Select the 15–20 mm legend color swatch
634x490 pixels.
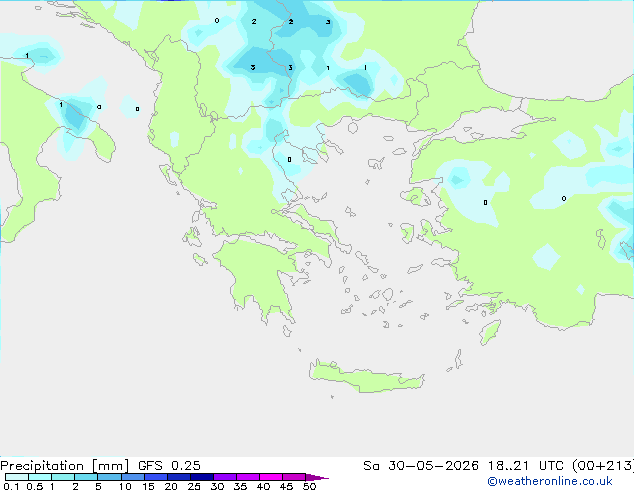click(x=156, y=477)
